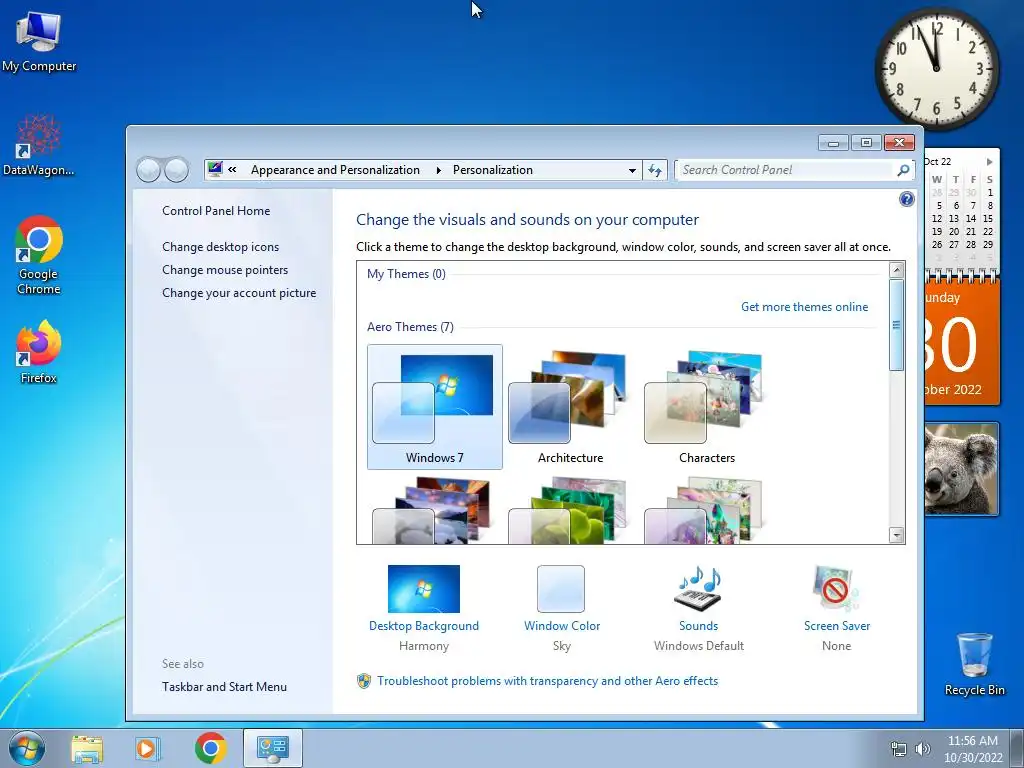Select the Characters theme
Image resolution: width=1024 pixels, height=768 pixels.
pos(707,407)
